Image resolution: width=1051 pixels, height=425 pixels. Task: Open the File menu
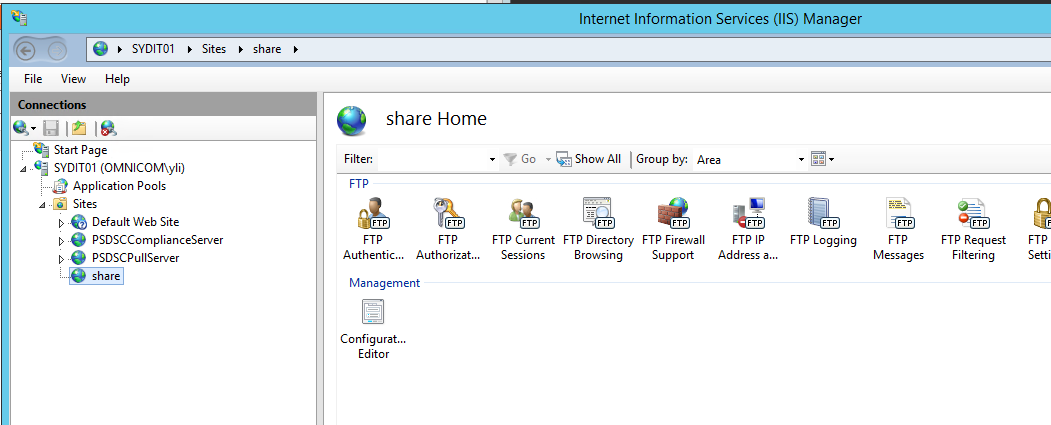tap(33, 79)
